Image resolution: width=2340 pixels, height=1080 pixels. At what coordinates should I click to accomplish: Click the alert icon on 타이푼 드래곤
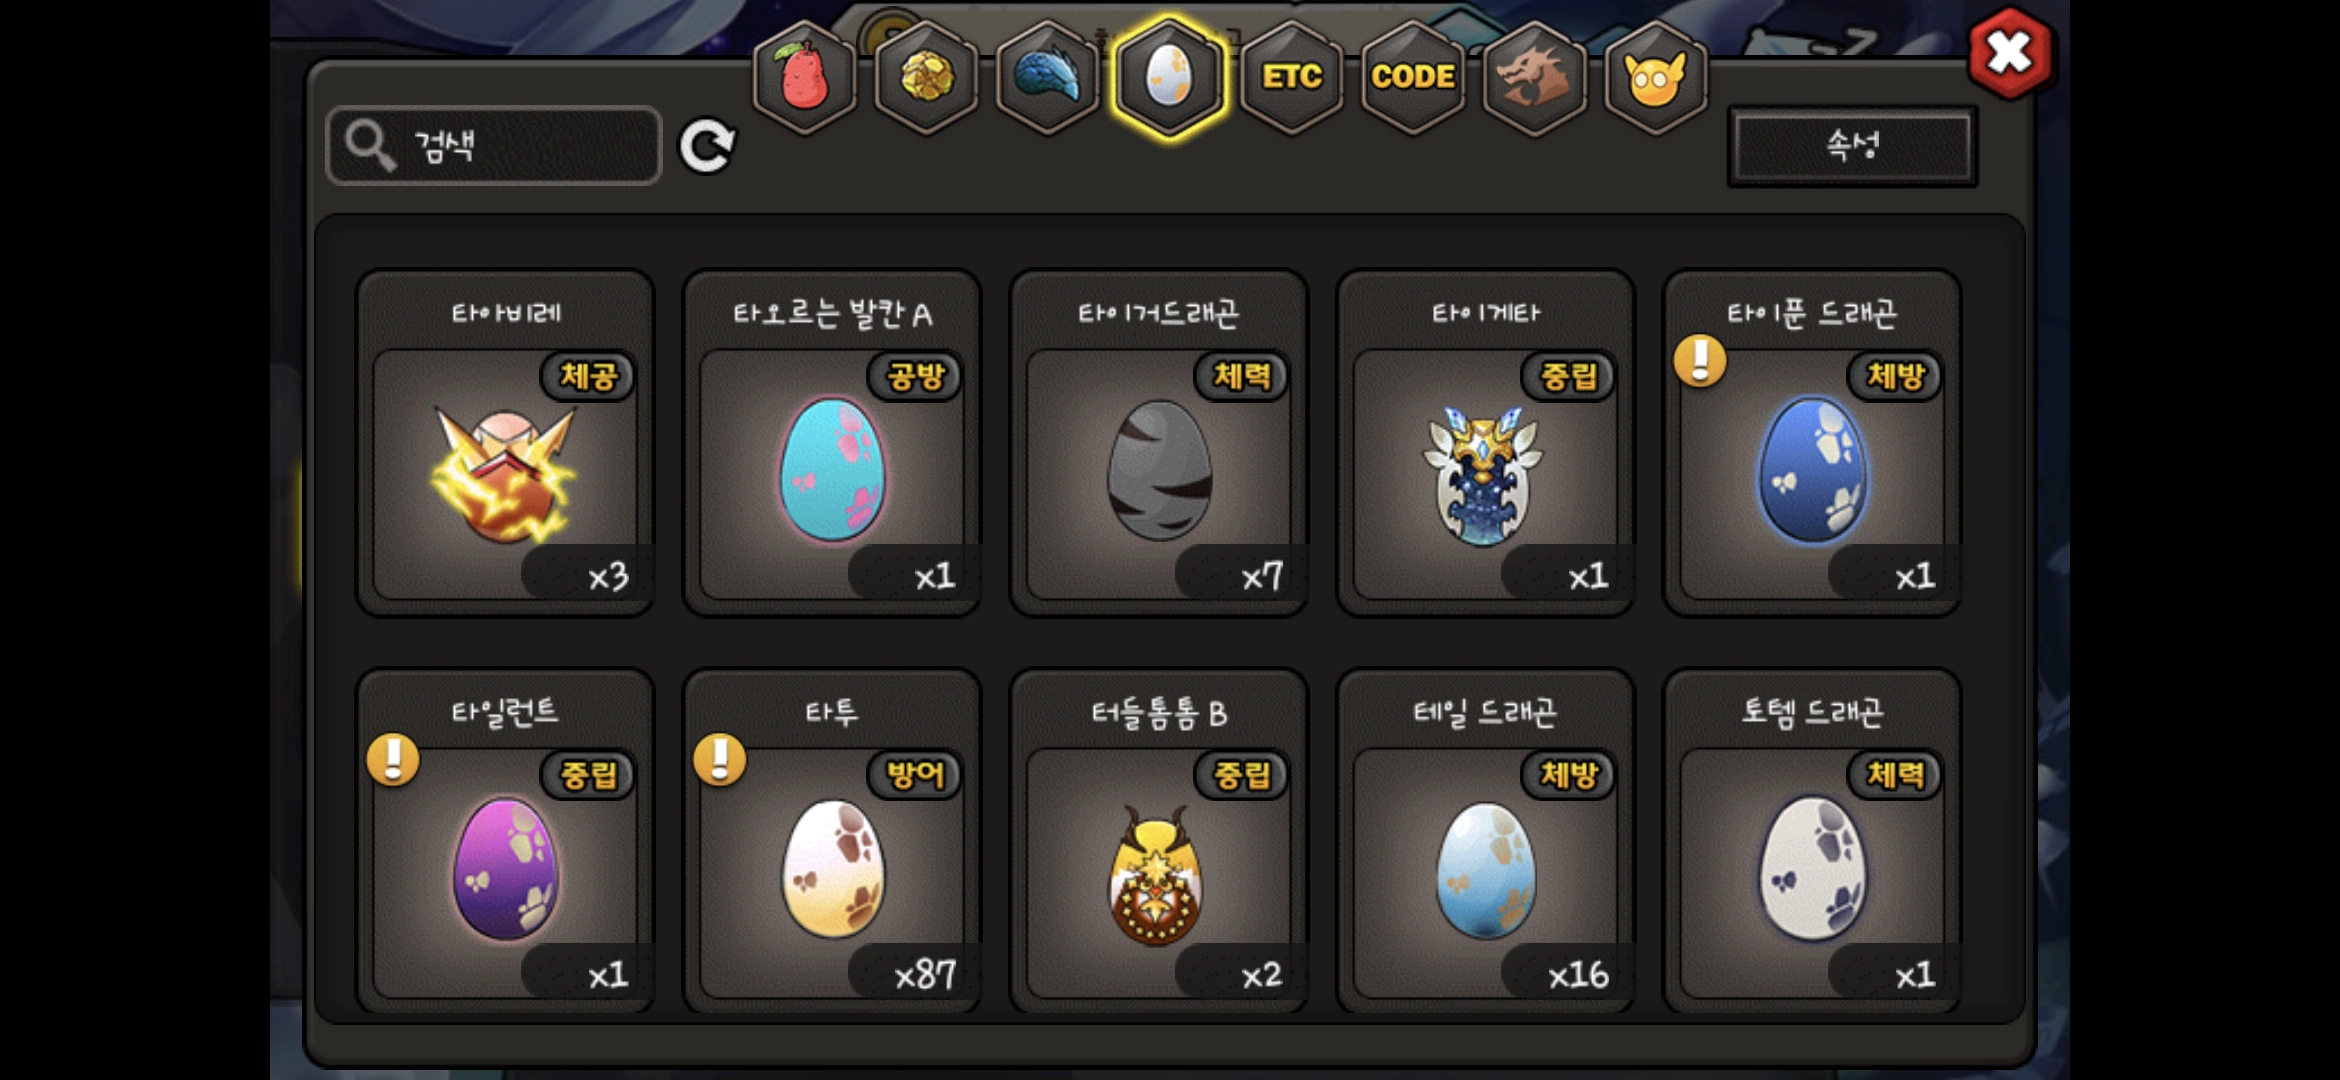[x=1700, y=360]
